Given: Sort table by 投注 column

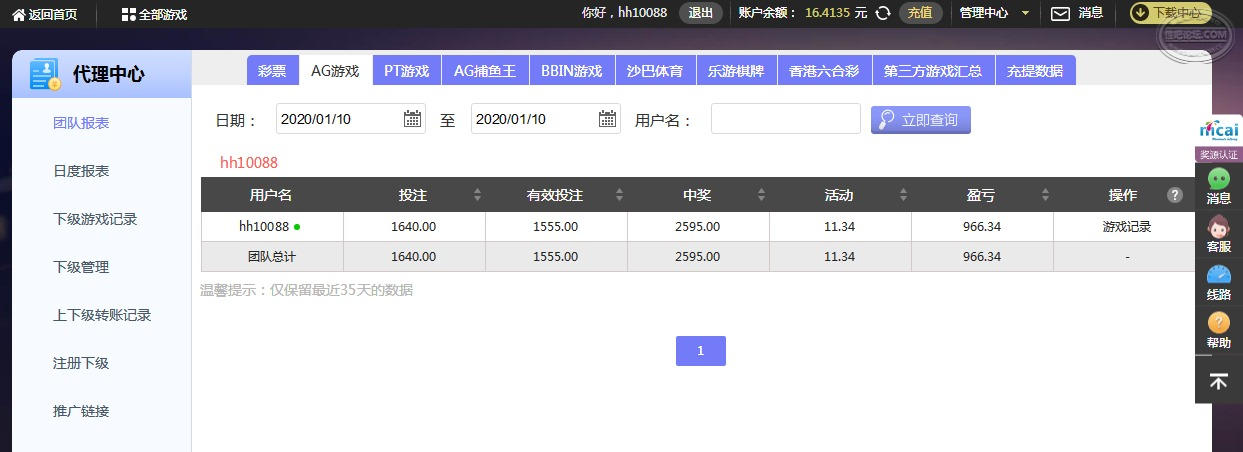Looking at the screenshot, I should 477,195.
